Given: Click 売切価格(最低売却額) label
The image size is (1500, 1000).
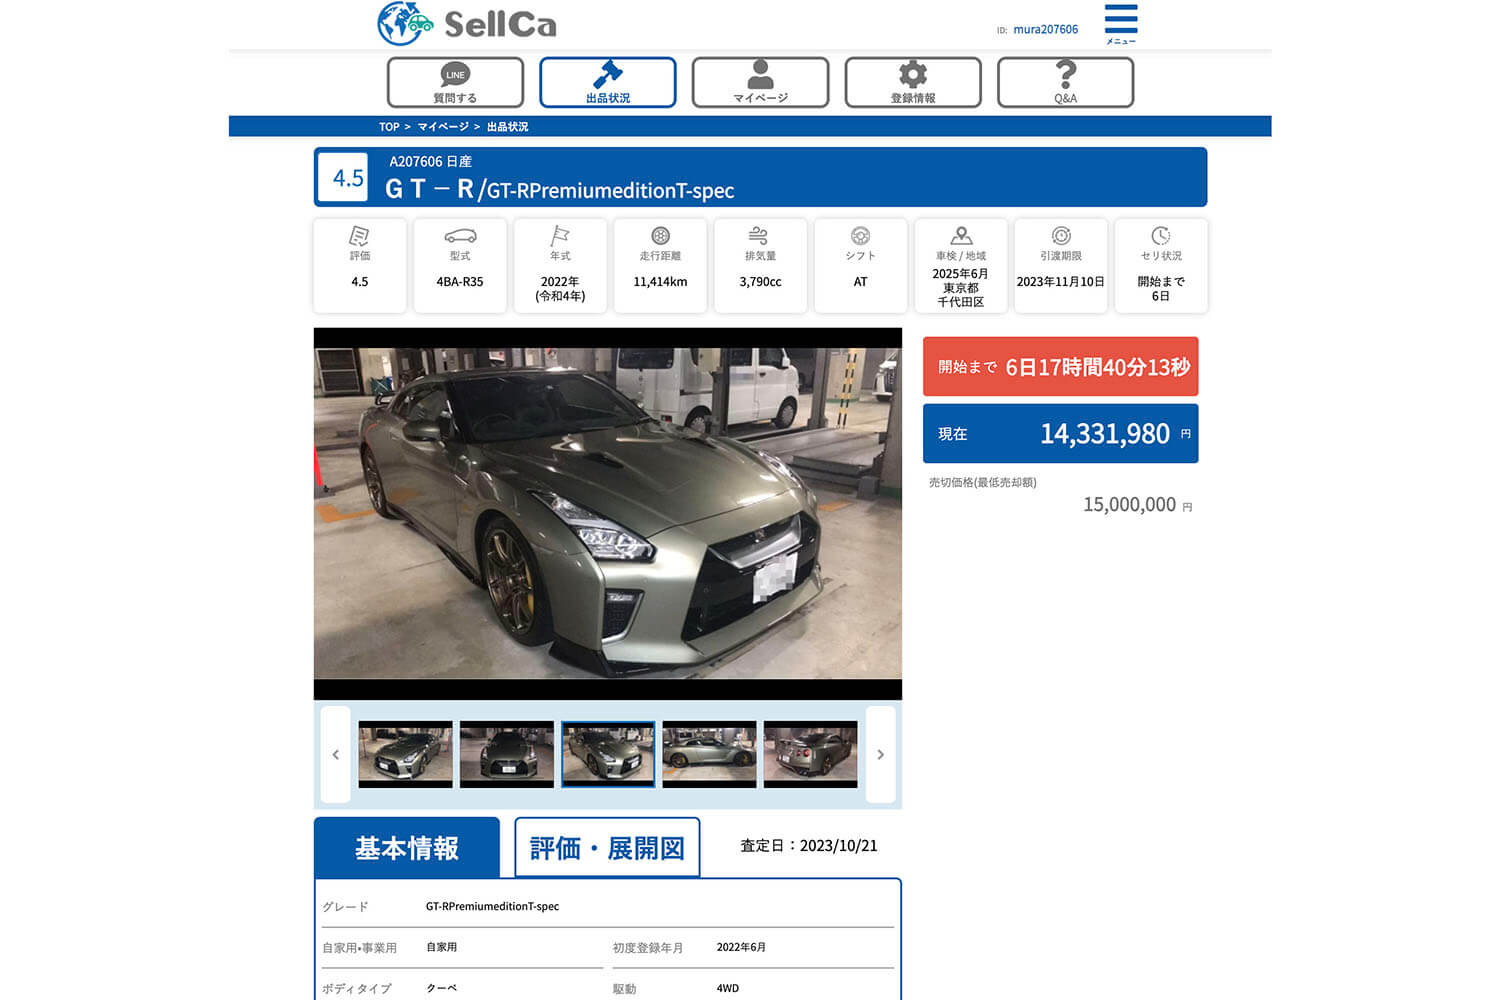Looking at the screenshot, I should [983, 482].
